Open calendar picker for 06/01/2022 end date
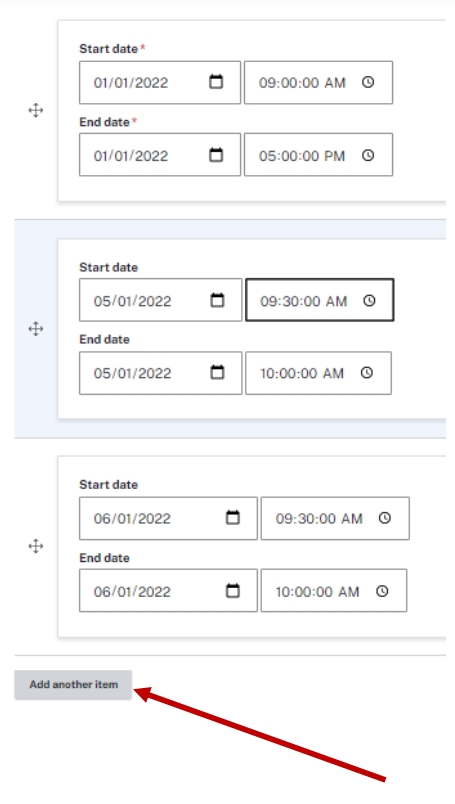Image resolution: width=455 pixels, height=804 pixels. click(x=233, y=591)
